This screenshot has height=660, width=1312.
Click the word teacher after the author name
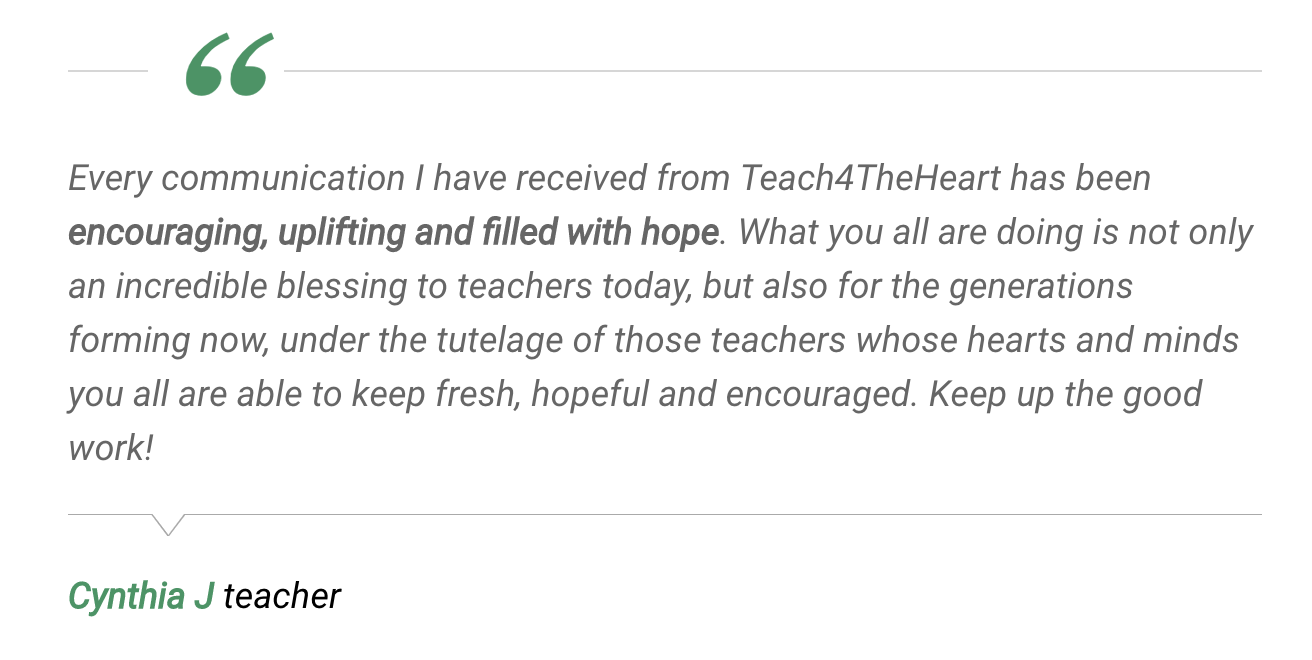282,596
